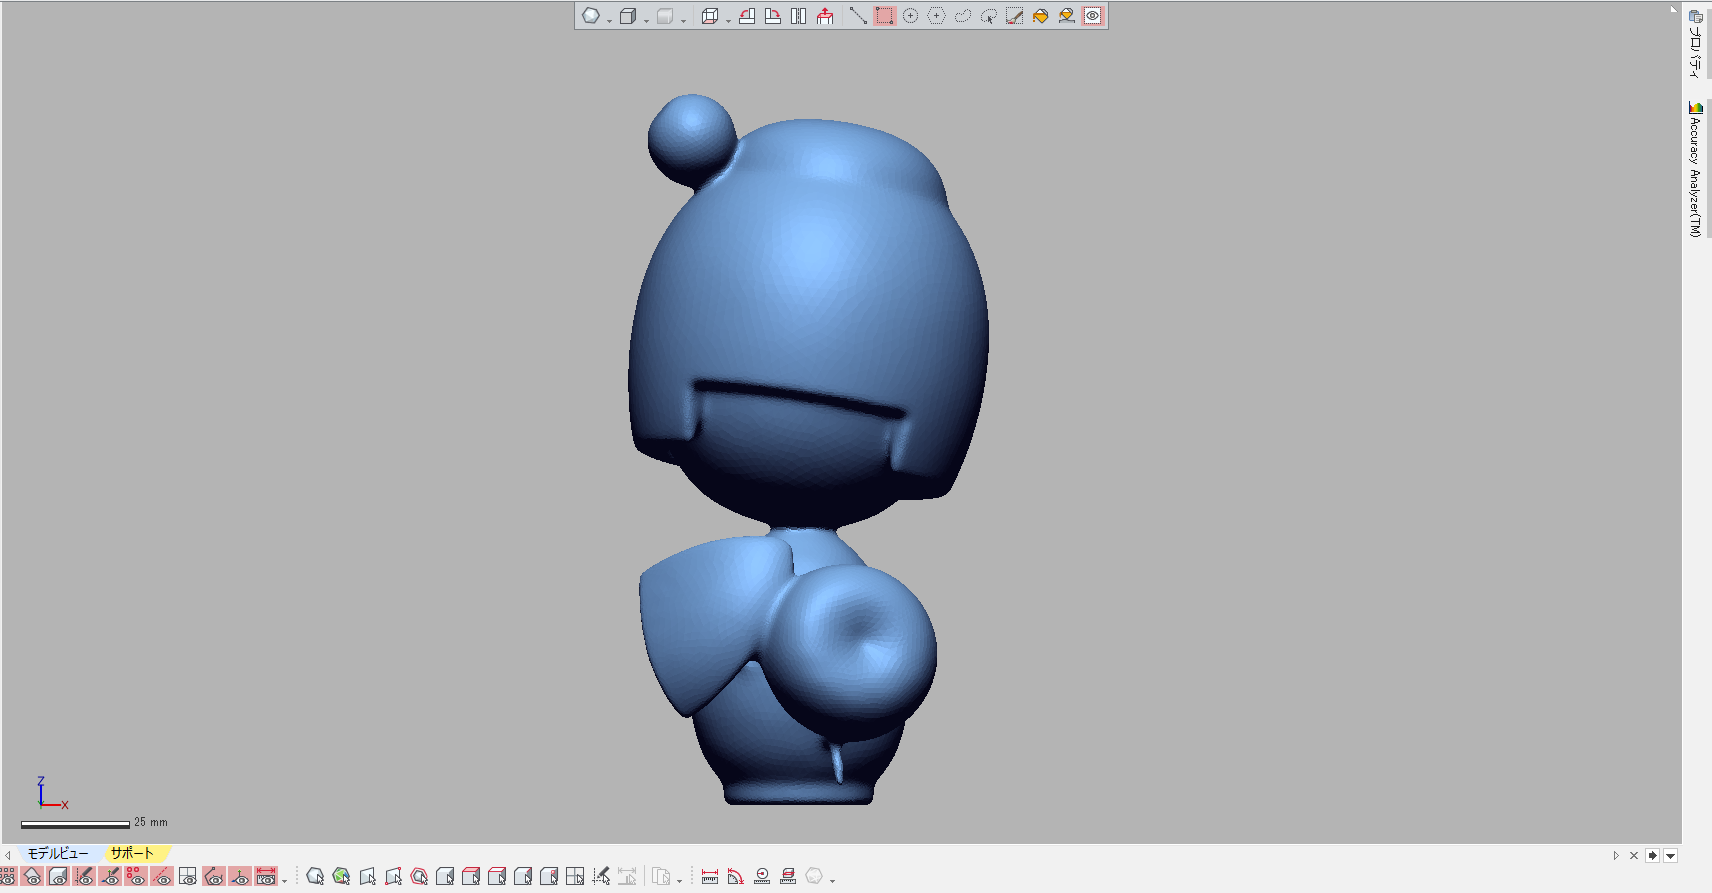Pick the circle selection tool

910,16
